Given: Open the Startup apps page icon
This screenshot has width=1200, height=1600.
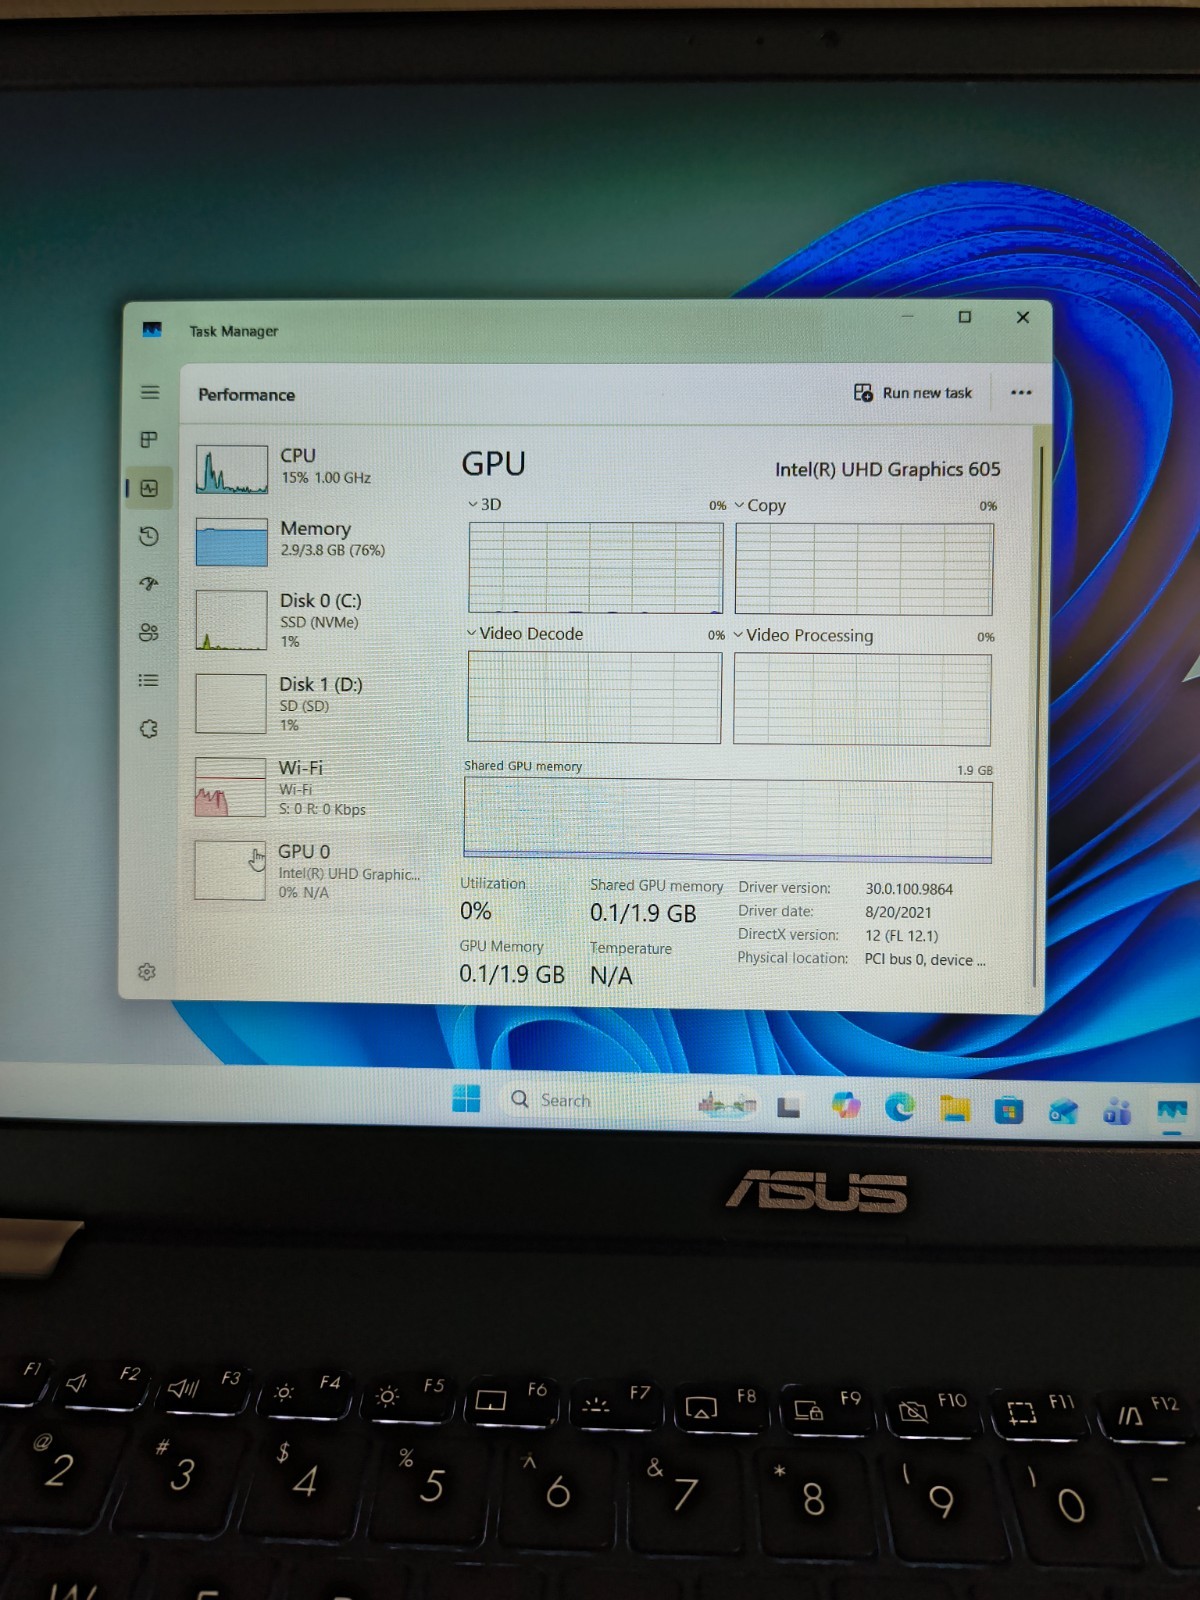Looking at the screenshot, I should (149, 584).
